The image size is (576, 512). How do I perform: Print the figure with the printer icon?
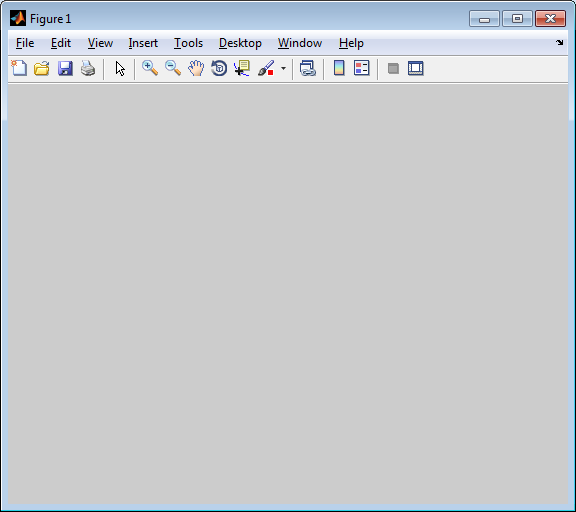coord(88,68)
